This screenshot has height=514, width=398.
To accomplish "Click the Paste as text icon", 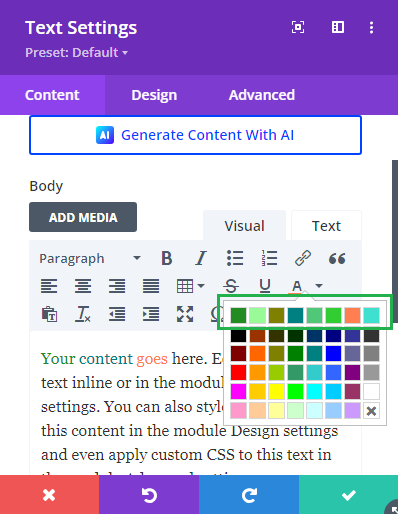I will (49, 314).
